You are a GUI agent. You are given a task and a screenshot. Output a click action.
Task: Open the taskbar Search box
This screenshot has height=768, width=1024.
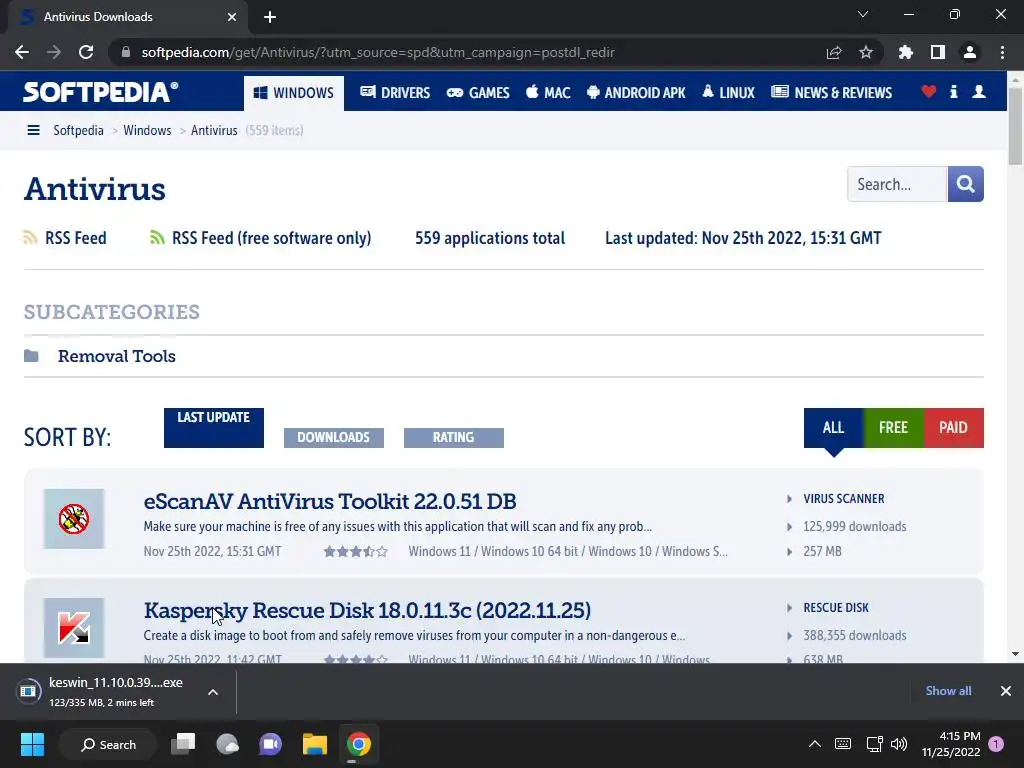point(108,744)
